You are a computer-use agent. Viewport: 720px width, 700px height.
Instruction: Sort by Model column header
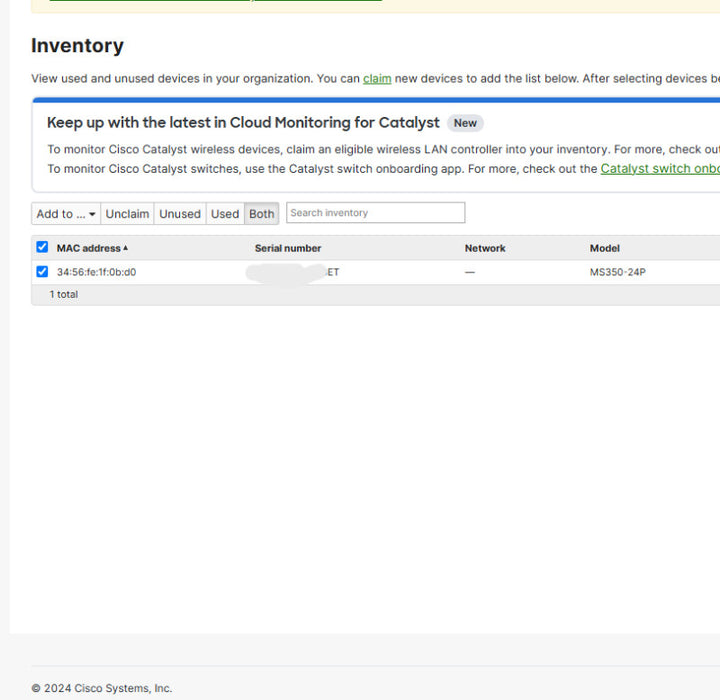pos(605,248)
